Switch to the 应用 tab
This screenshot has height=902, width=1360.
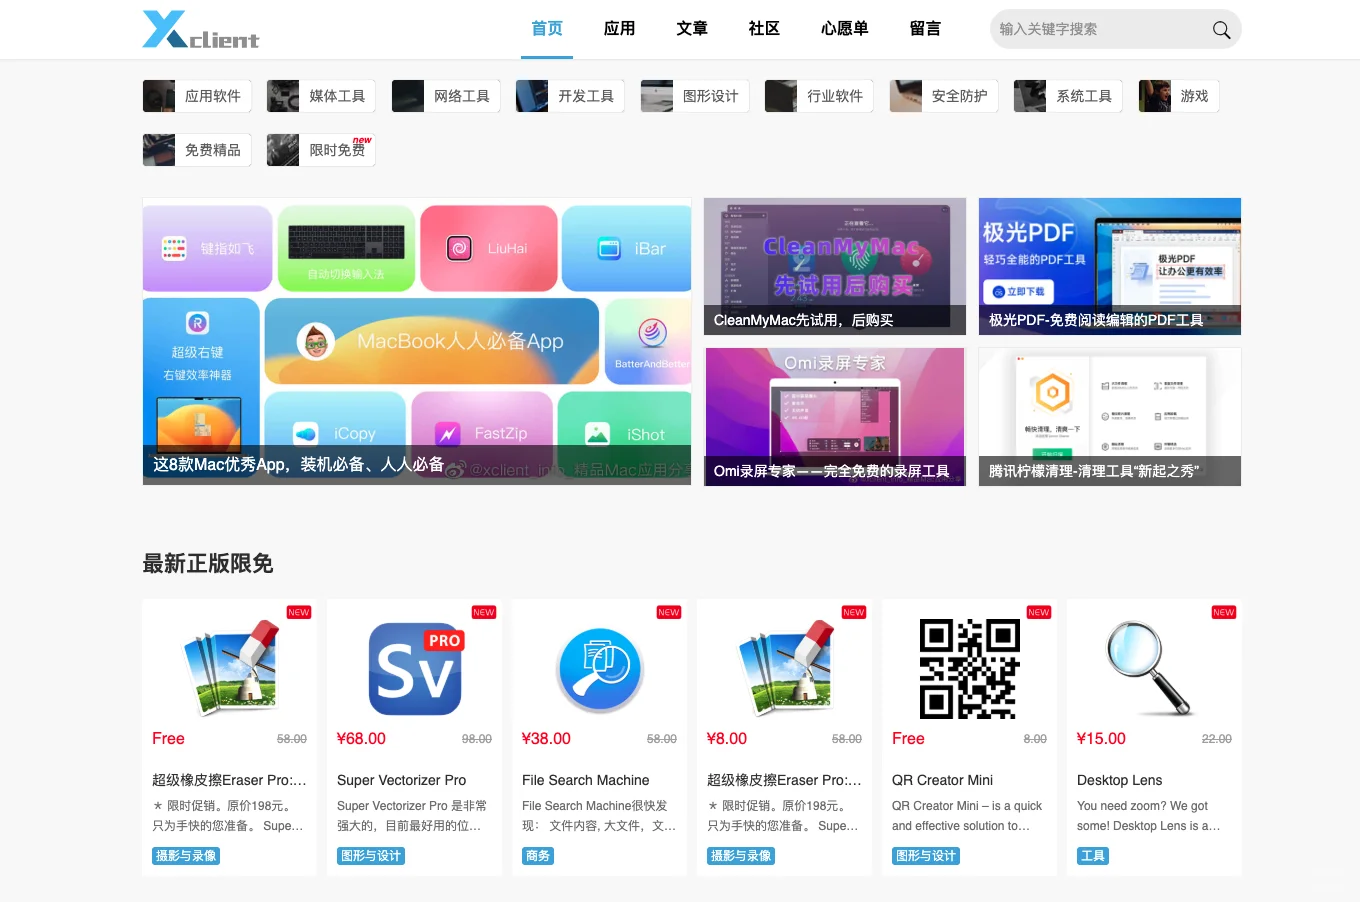pos(619,28)
